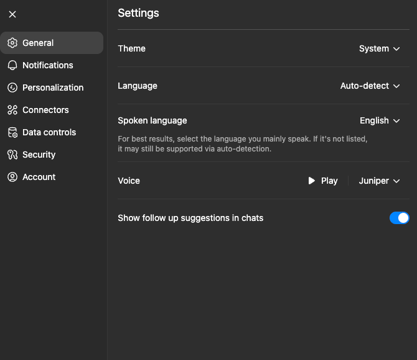Open the General settings tab
This screenshot has width=417, height=360.
point(52,43)
